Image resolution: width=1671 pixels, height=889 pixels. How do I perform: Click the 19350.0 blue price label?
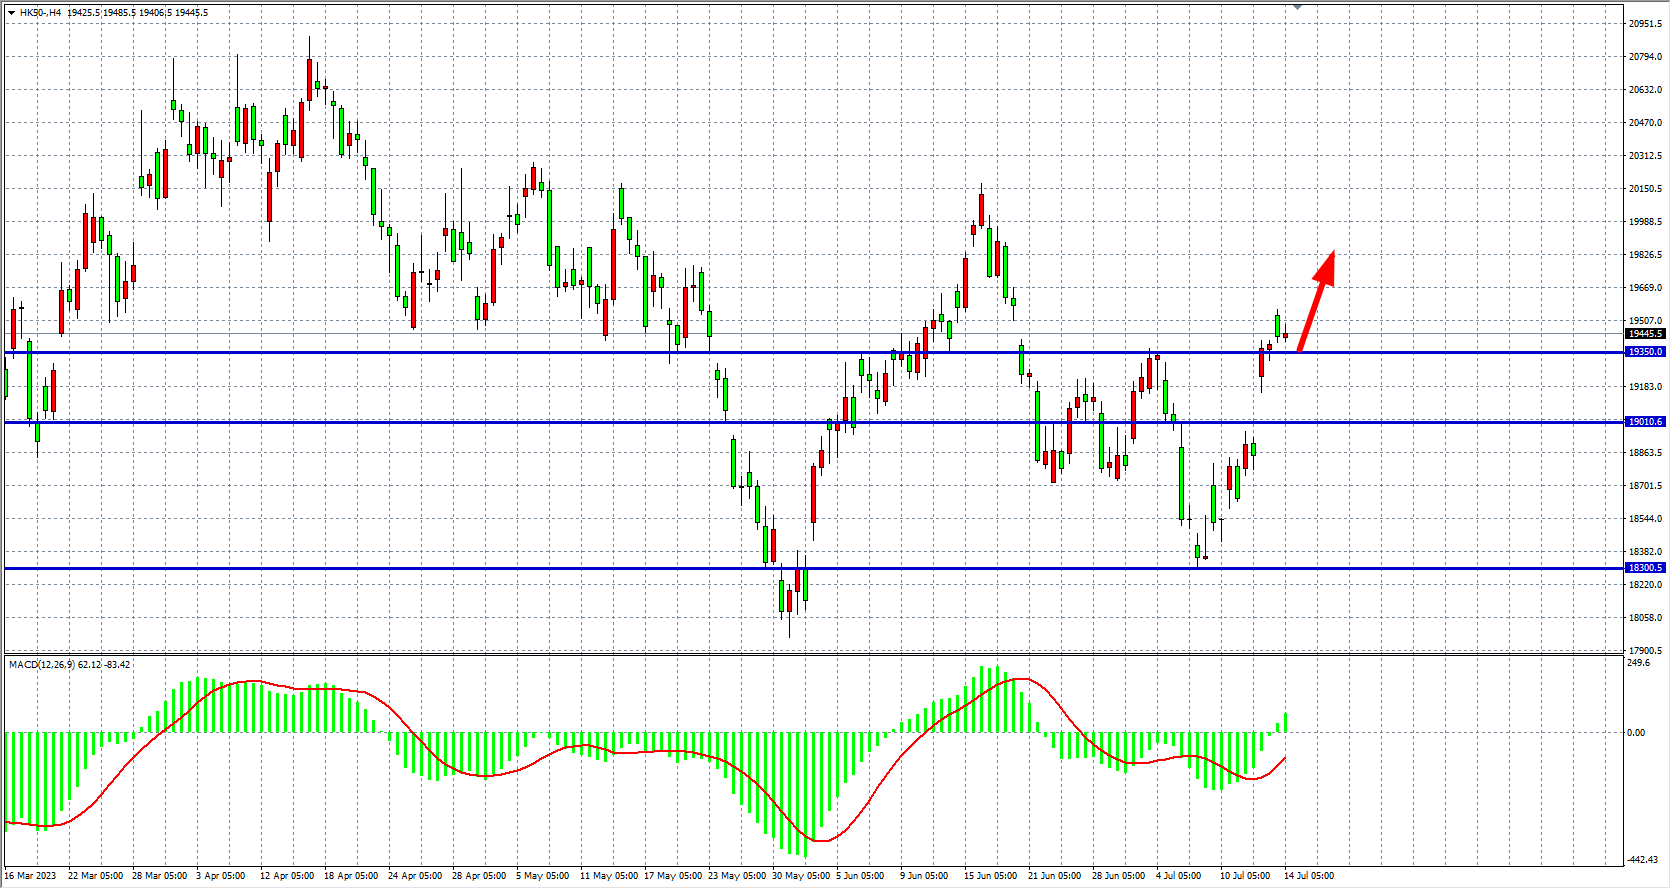click(1645, 352)
